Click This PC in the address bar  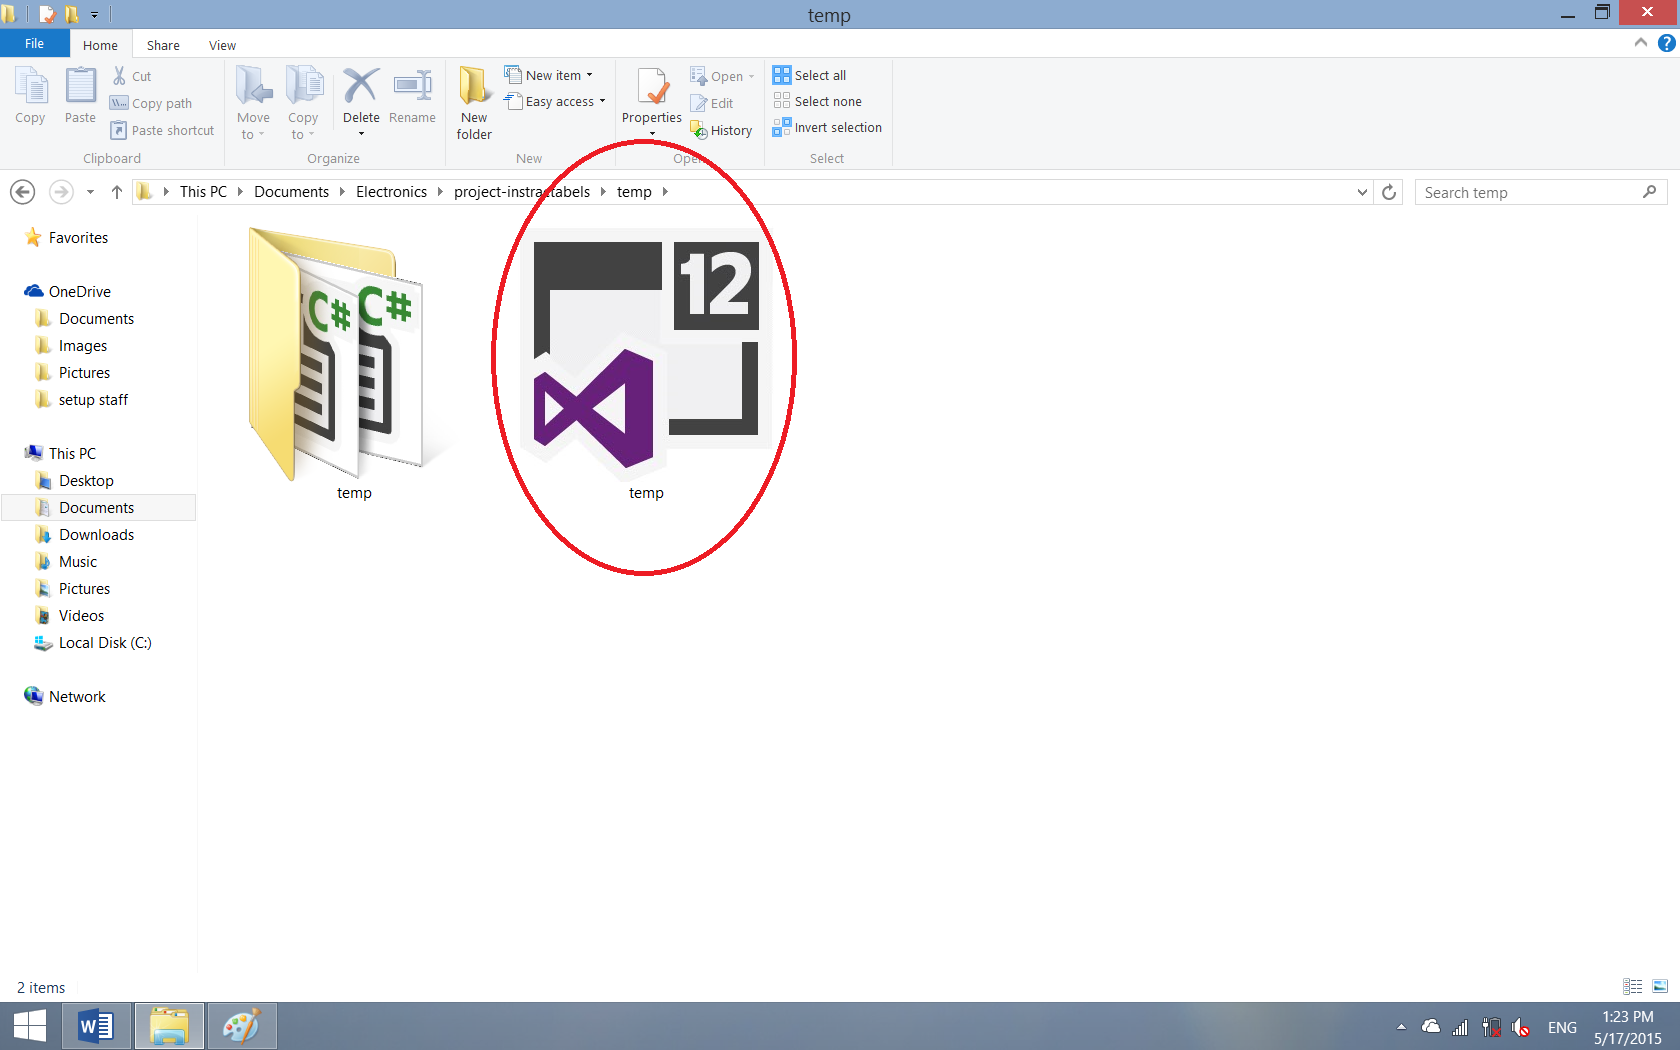pyautogui.click(x=203, y=192)
